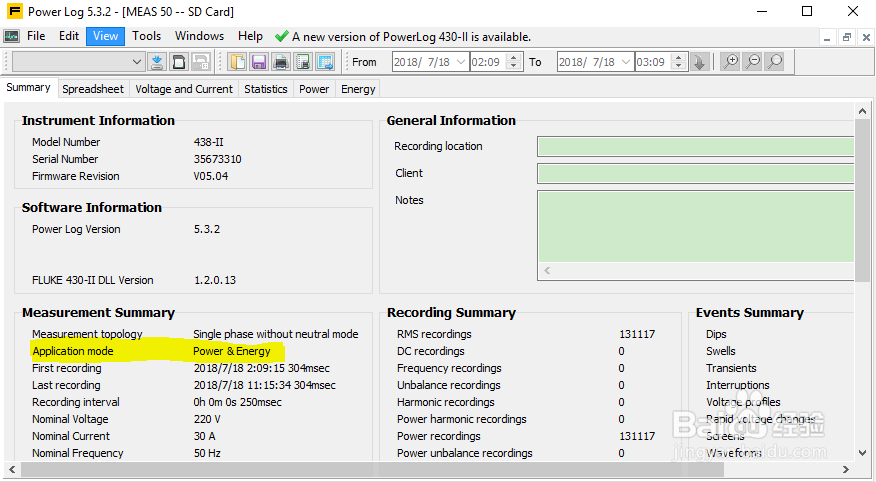The image size is (876, 482).
Task: Click the To time field 03:09
Action: pyautogui.click(x=653, y=62)
